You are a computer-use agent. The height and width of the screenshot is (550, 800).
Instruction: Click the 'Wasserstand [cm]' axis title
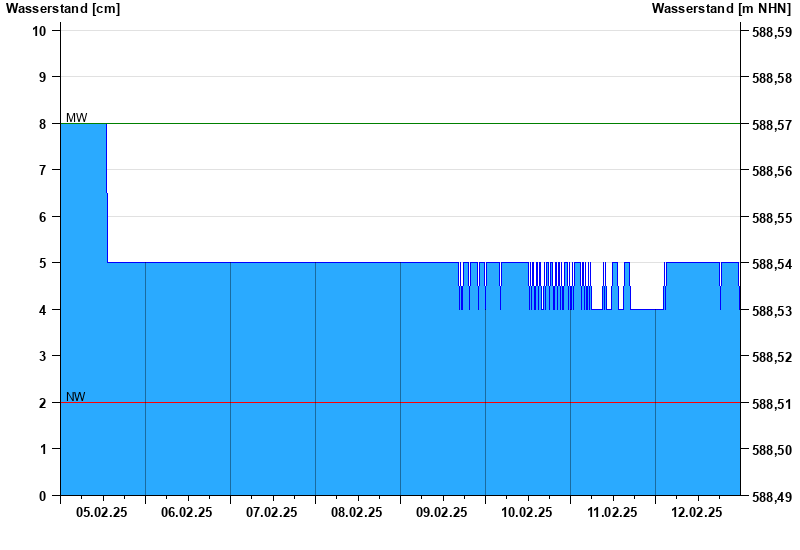[x=63, y=9]
